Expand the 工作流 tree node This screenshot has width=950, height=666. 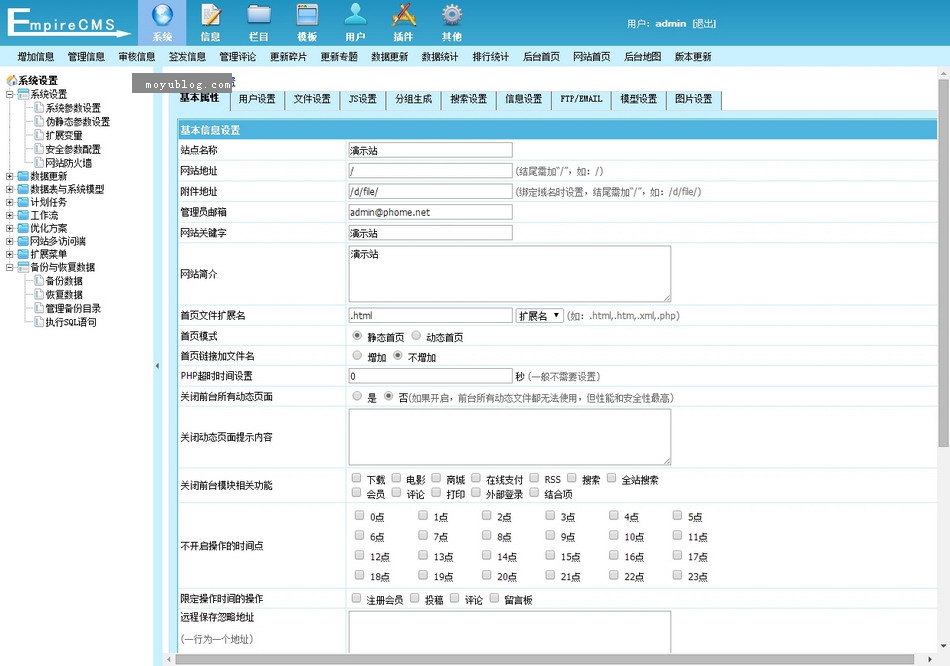[x=10, y=215]
